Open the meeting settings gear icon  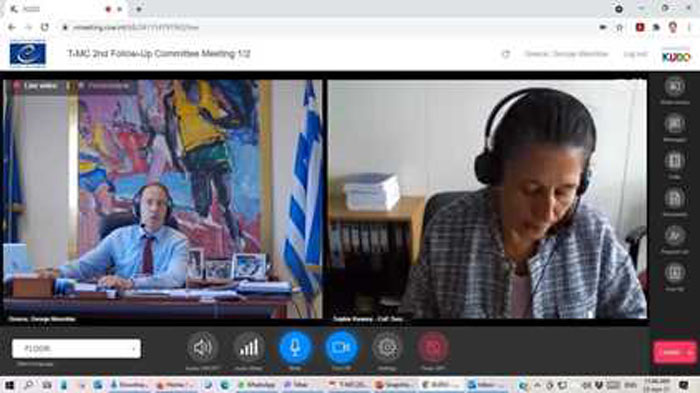click(x=387, y=347)
